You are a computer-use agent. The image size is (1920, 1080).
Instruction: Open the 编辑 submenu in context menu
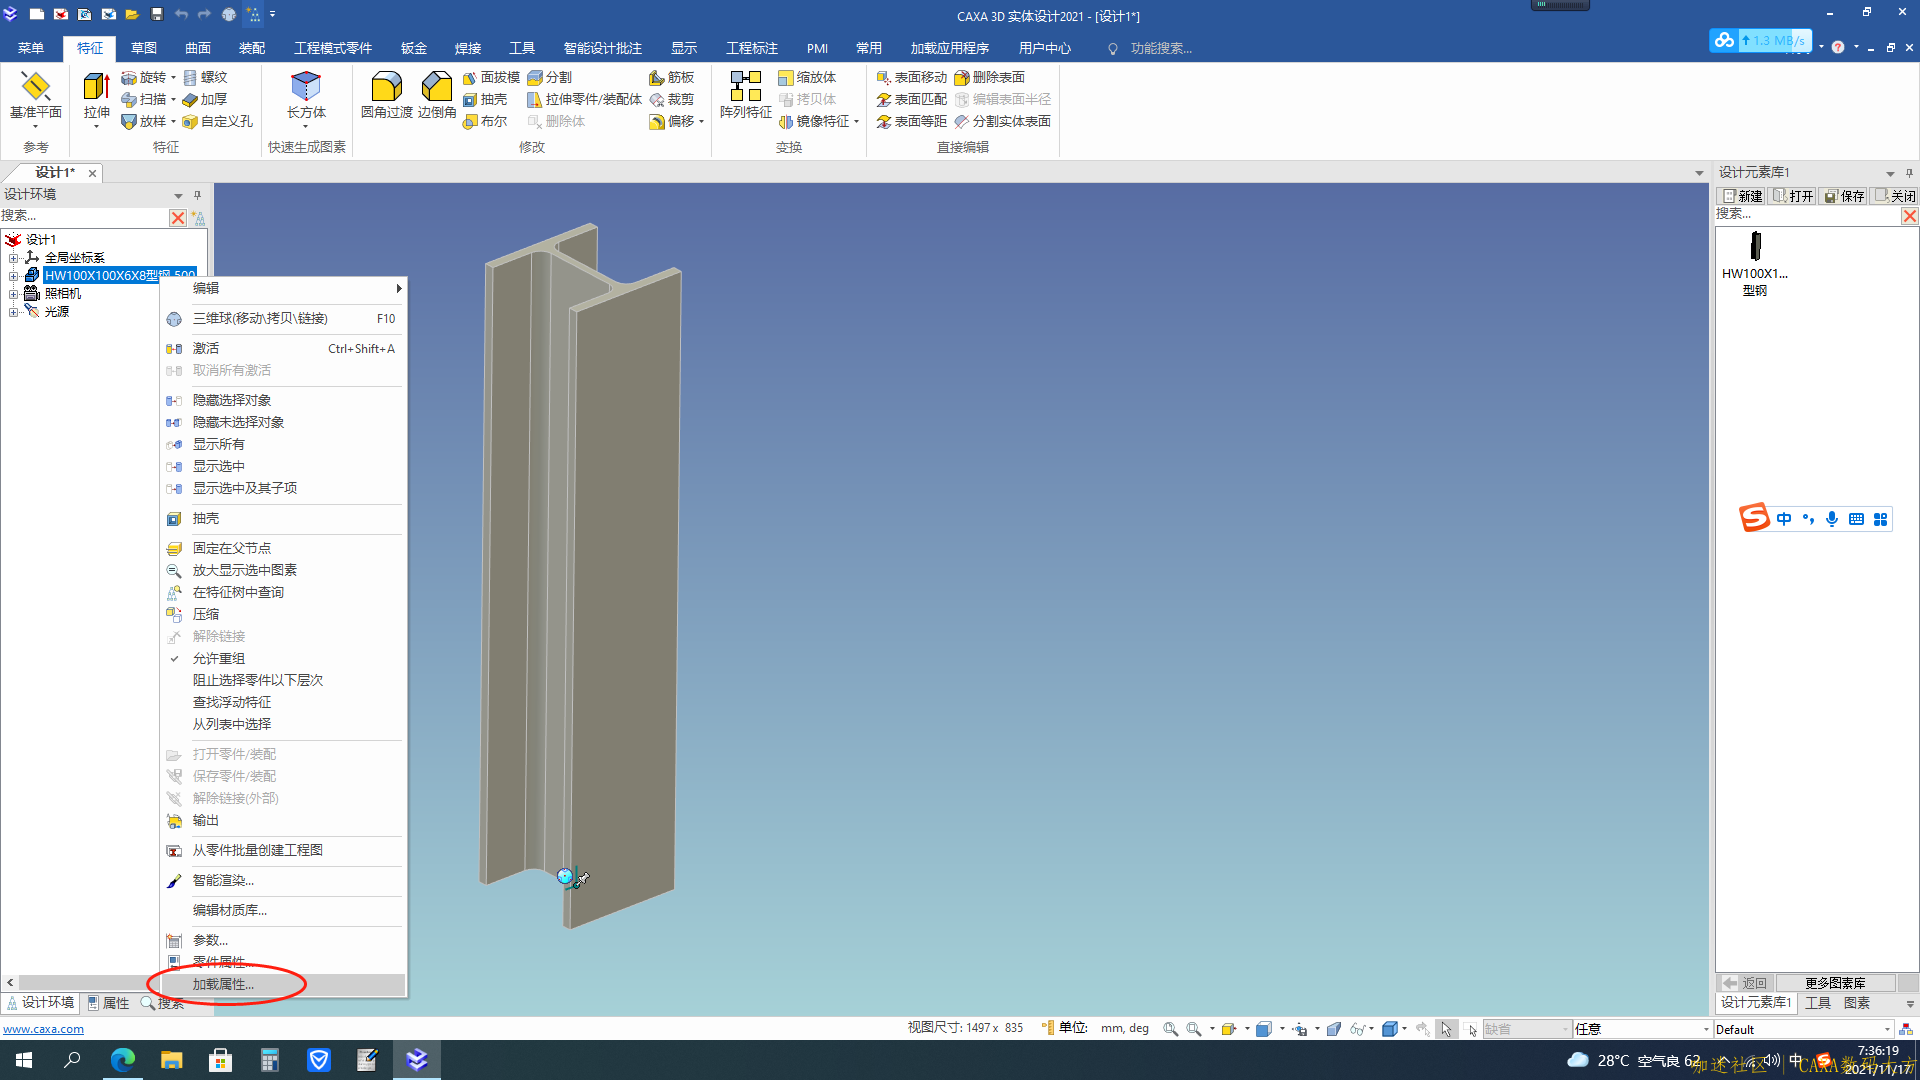pos(283,288)
